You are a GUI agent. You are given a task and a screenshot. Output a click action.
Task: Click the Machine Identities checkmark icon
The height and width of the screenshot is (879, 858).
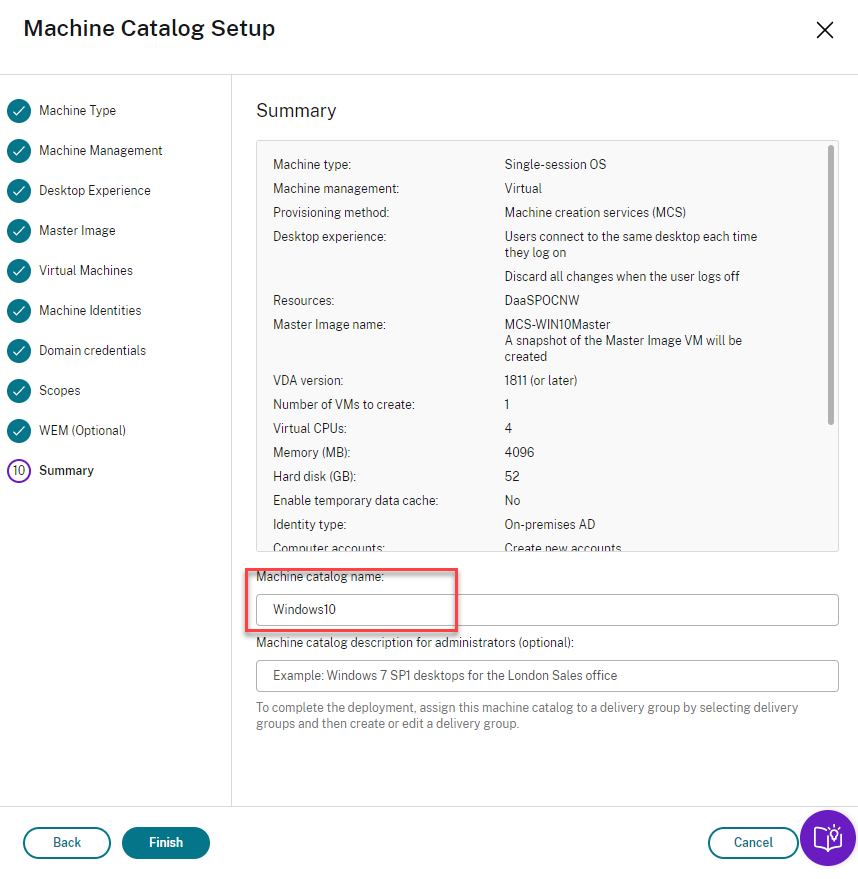19,311
